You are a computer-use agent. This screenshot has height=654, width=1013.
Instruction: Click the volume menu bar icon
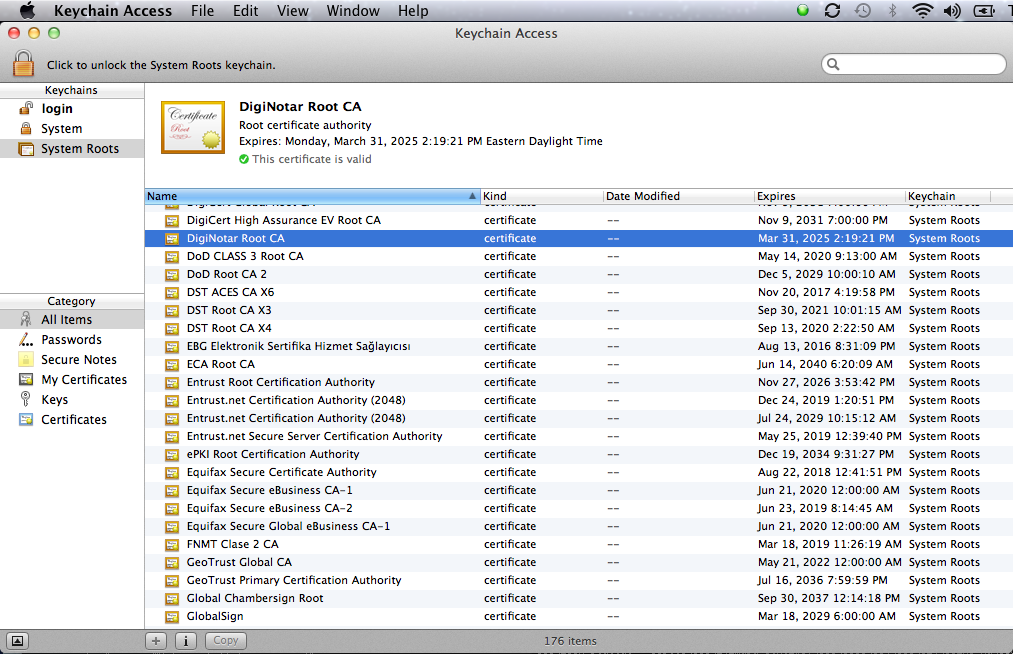pos(952,10)
